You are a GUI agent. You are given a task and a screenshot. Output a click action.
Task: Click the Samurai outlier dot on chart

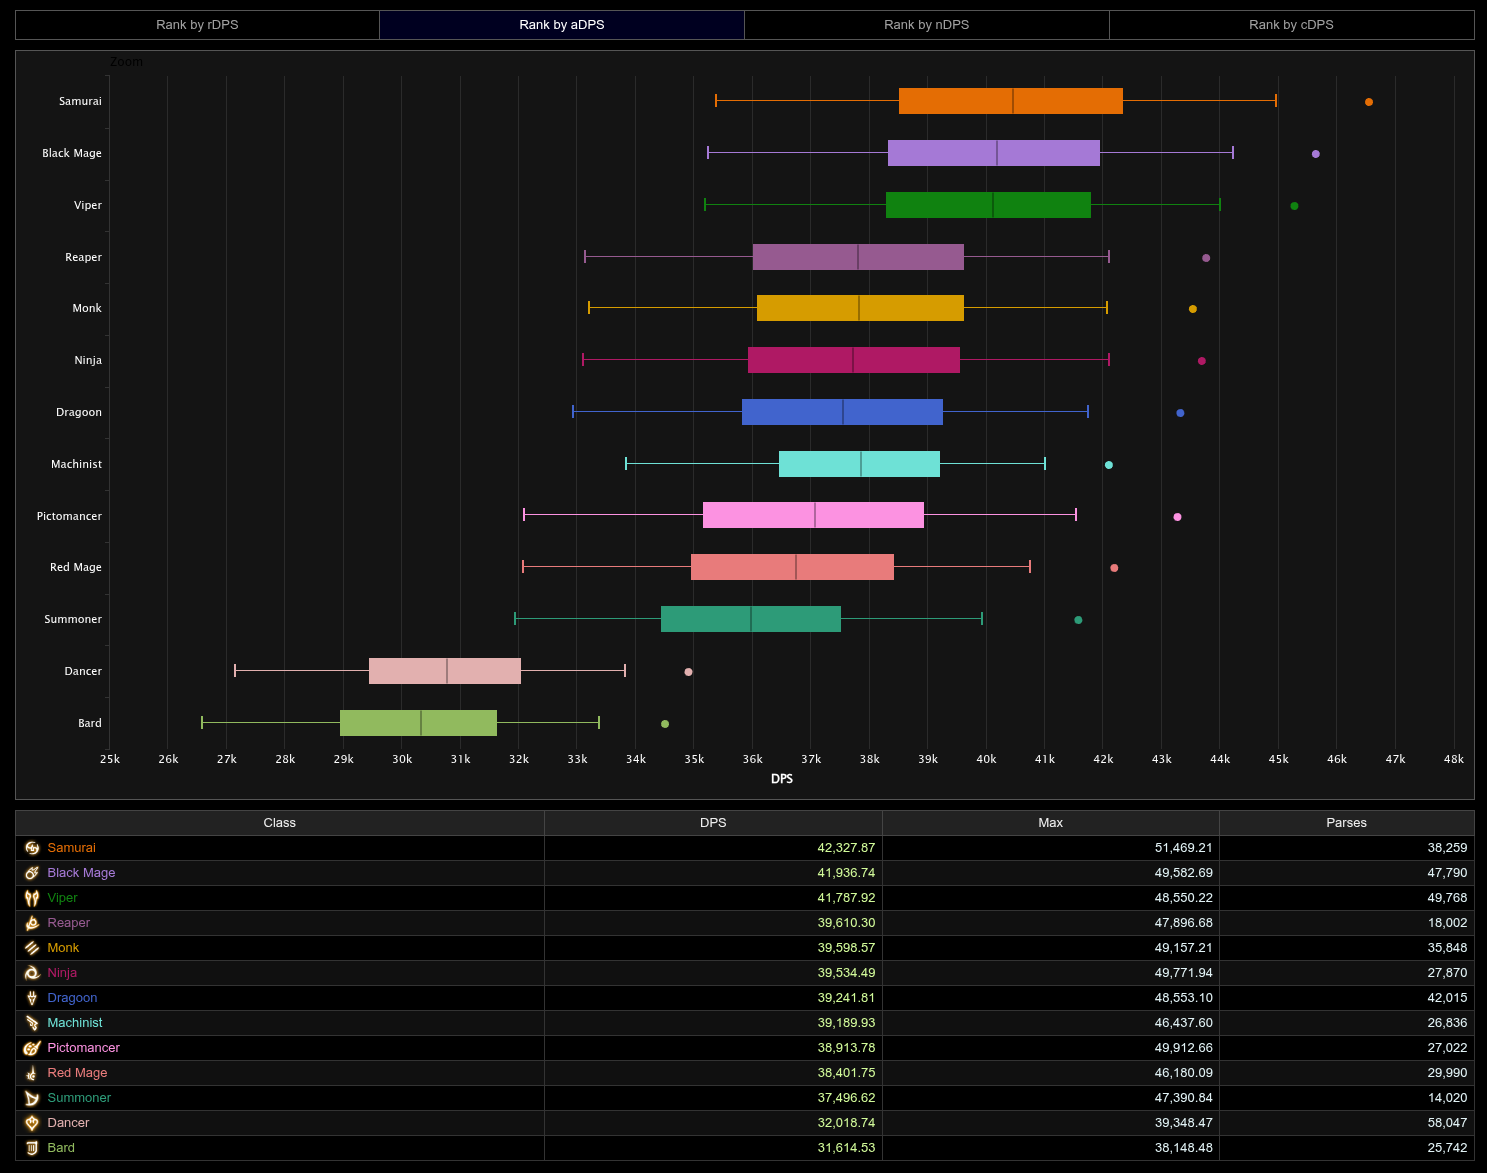tap(1369, 102)
